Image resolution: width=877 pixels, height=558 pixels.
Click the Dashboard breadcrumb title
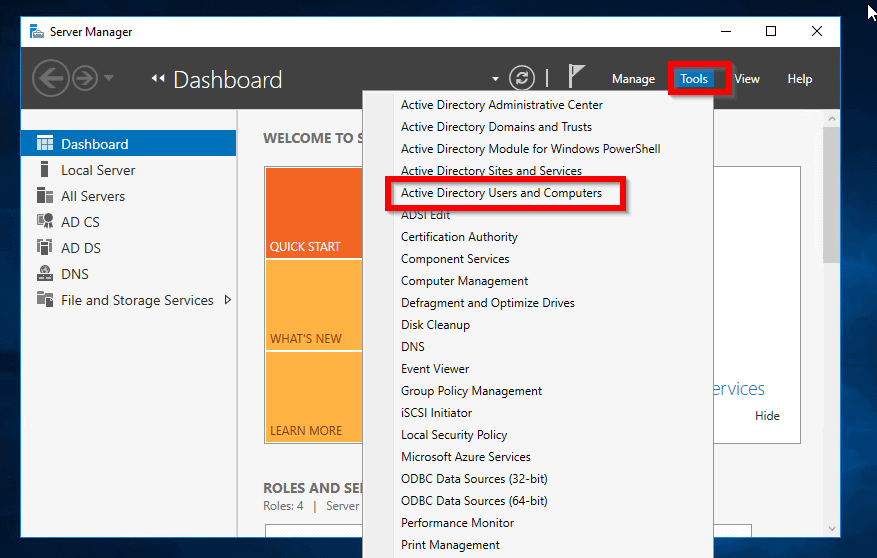(228, 79)
